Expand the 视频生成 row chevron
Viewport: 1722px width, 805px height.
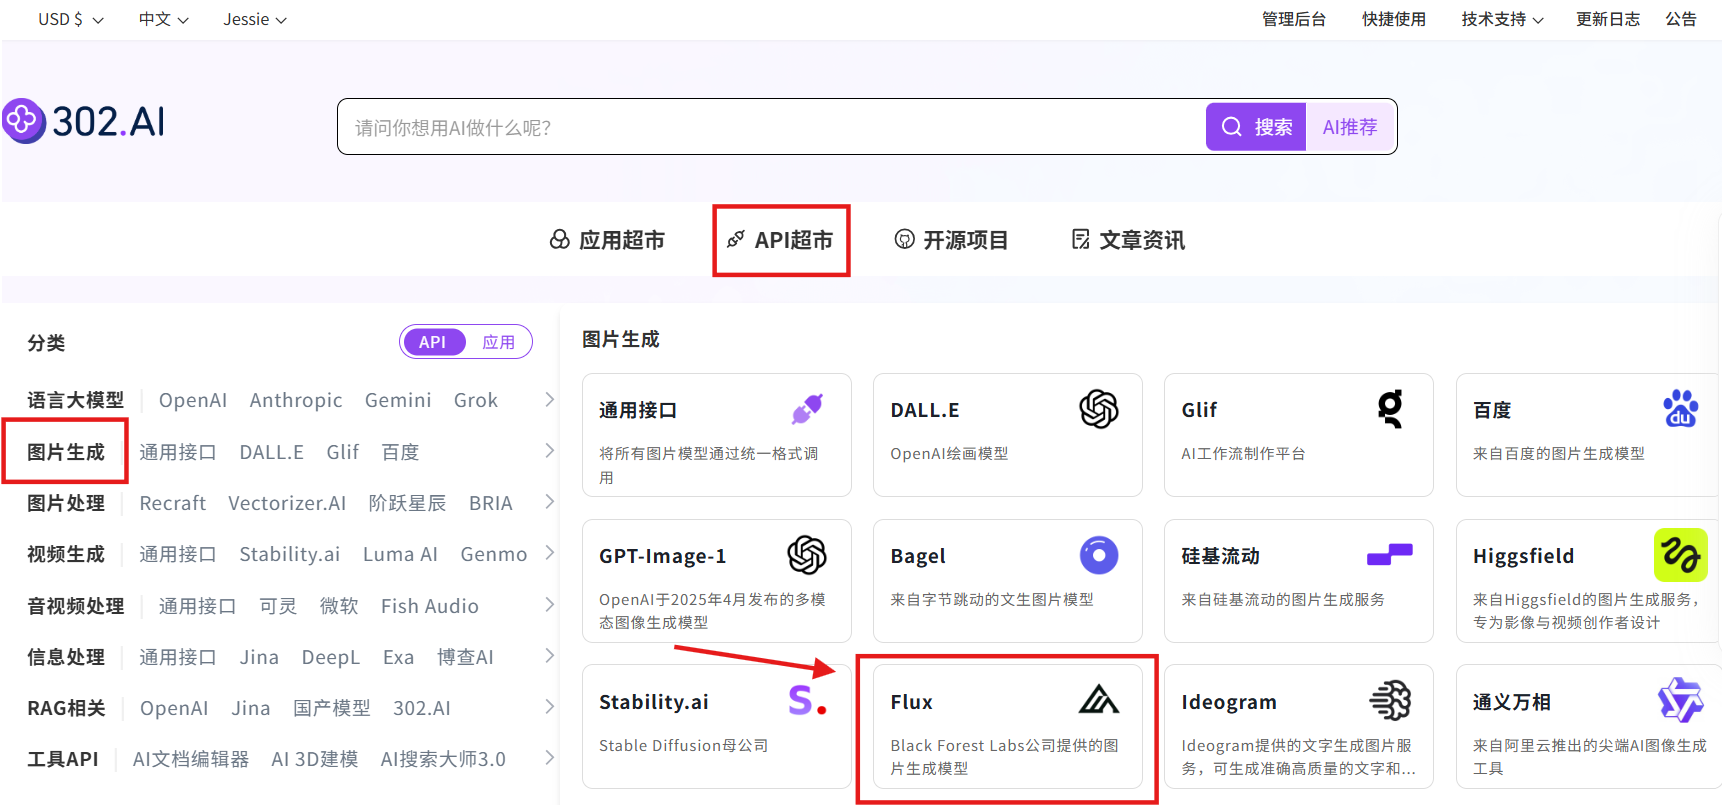point(549,553)
